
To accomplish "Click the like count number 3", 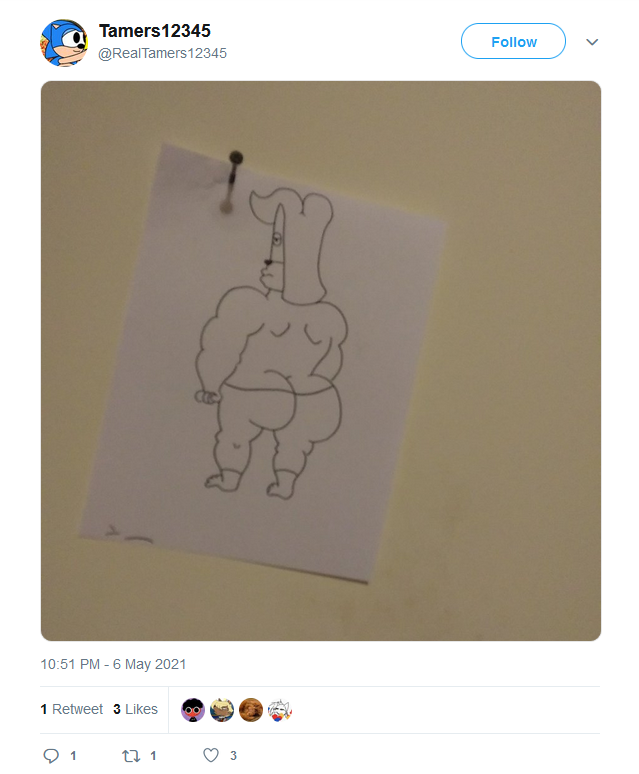I will click(233, 756).
